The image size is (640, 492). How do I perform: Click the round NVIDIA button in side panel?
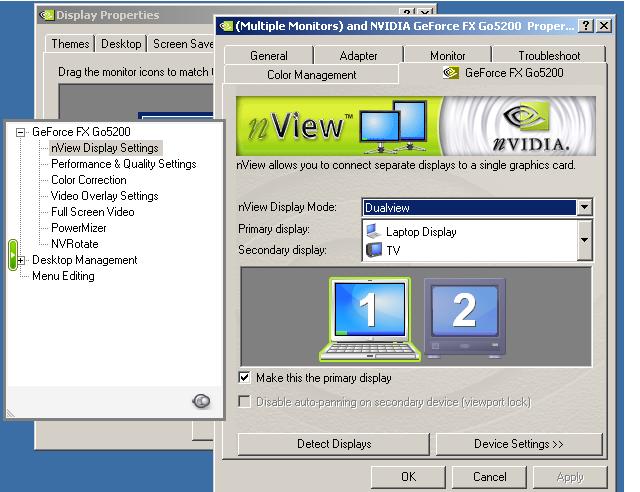click(201, 401)
